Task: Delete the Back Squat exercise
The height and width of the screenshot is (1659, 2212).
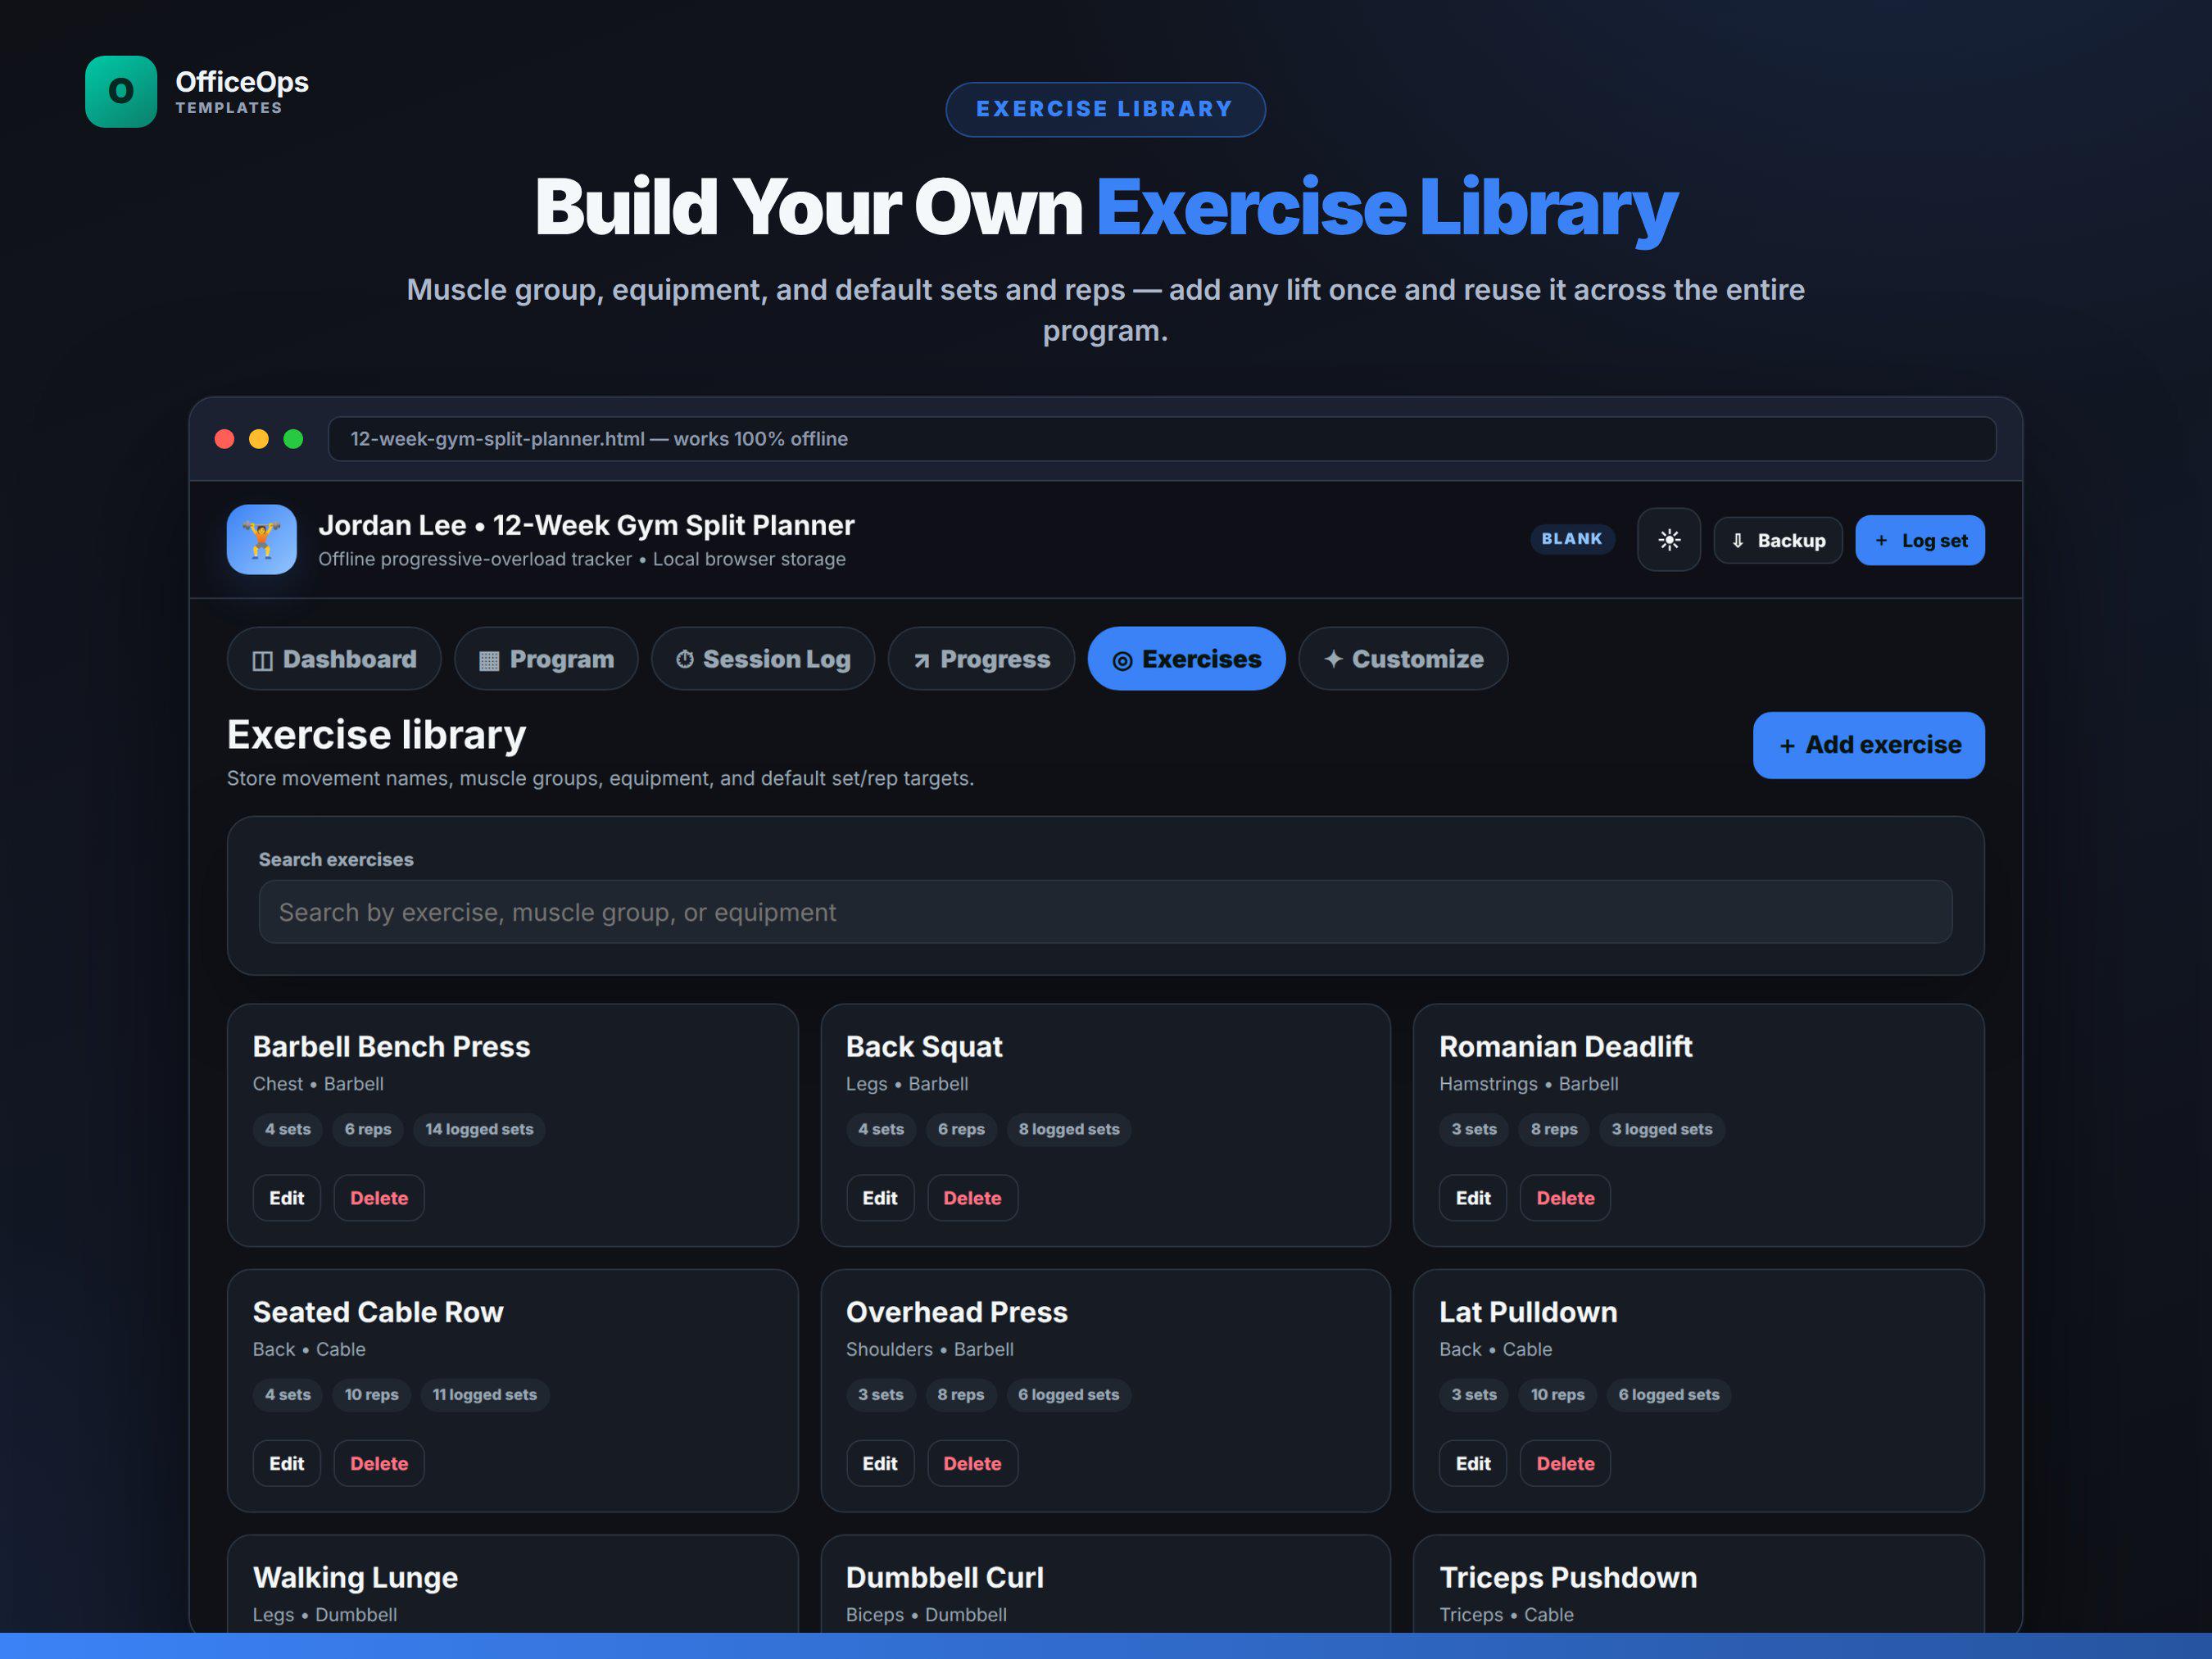Action: pos(972,1198)
